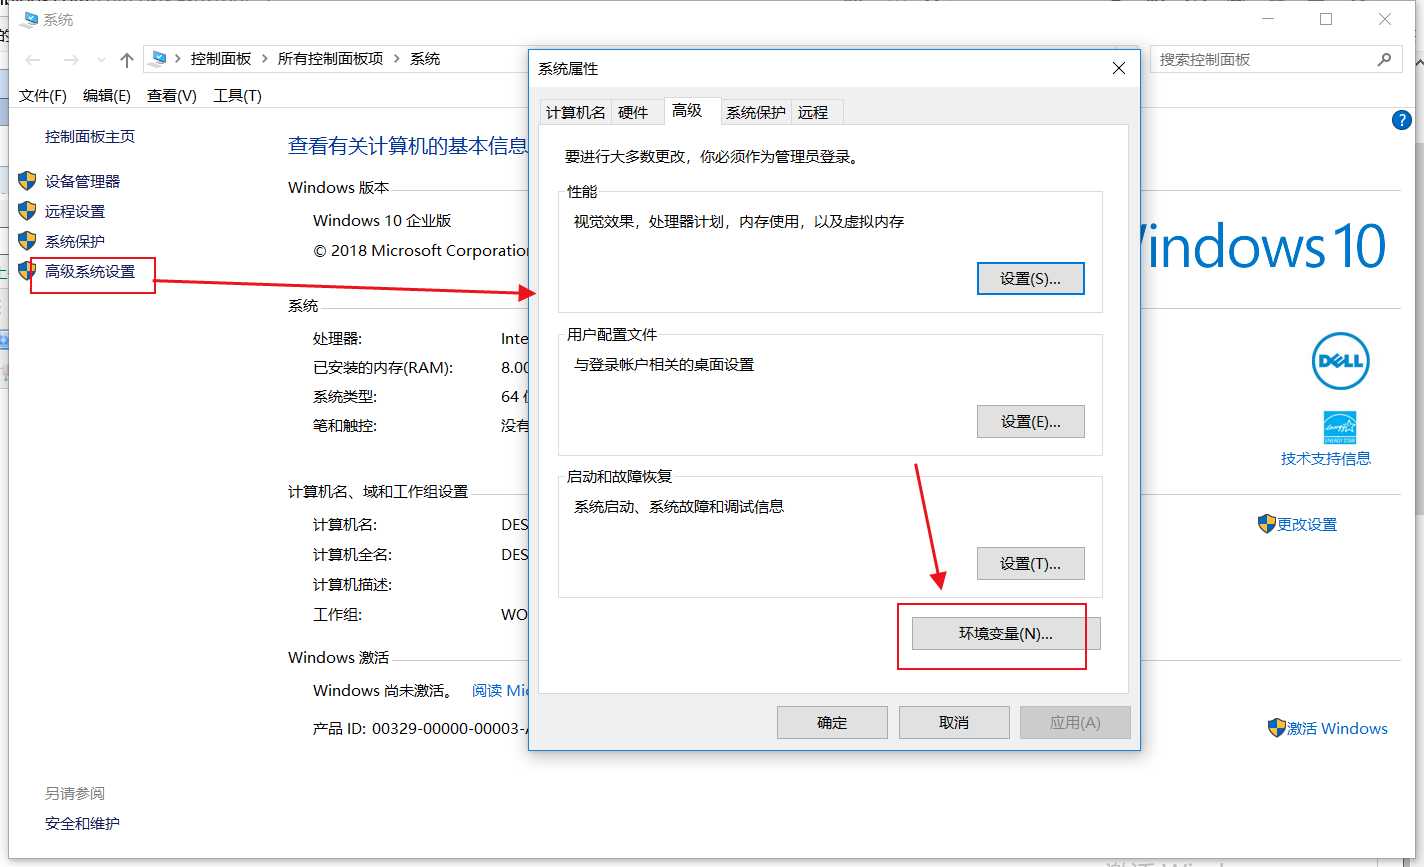Click the 取消 button
The image size is (1424, 867).
pyautogui.click(x=954, y=723)
